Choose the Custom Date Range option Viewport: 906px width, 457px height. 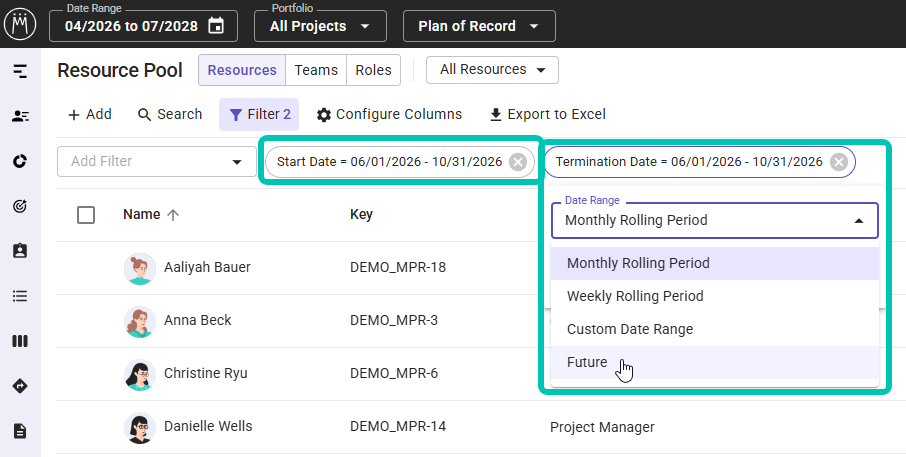tap(715, 329)
